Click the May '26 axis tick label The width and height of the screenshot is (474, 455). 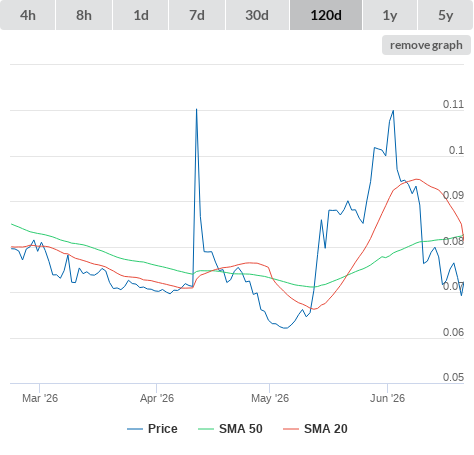tap(270, 398)
